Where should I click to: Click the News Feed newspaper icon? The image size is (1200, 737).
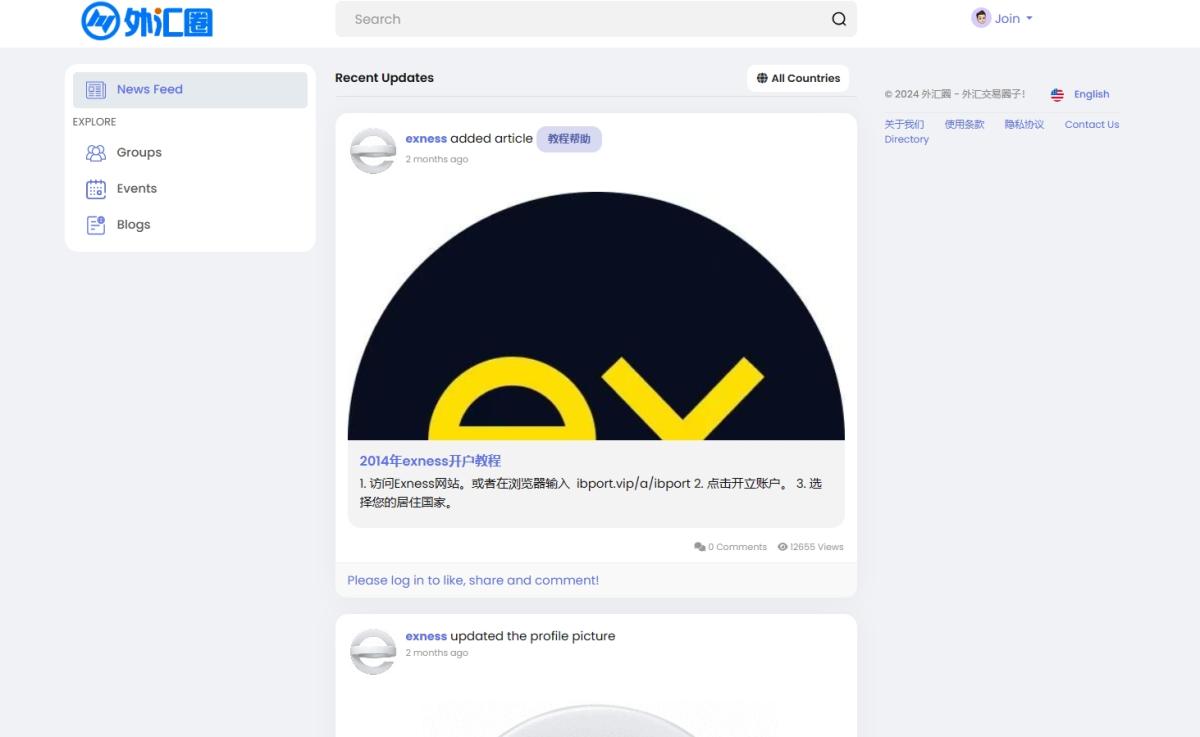96,90
